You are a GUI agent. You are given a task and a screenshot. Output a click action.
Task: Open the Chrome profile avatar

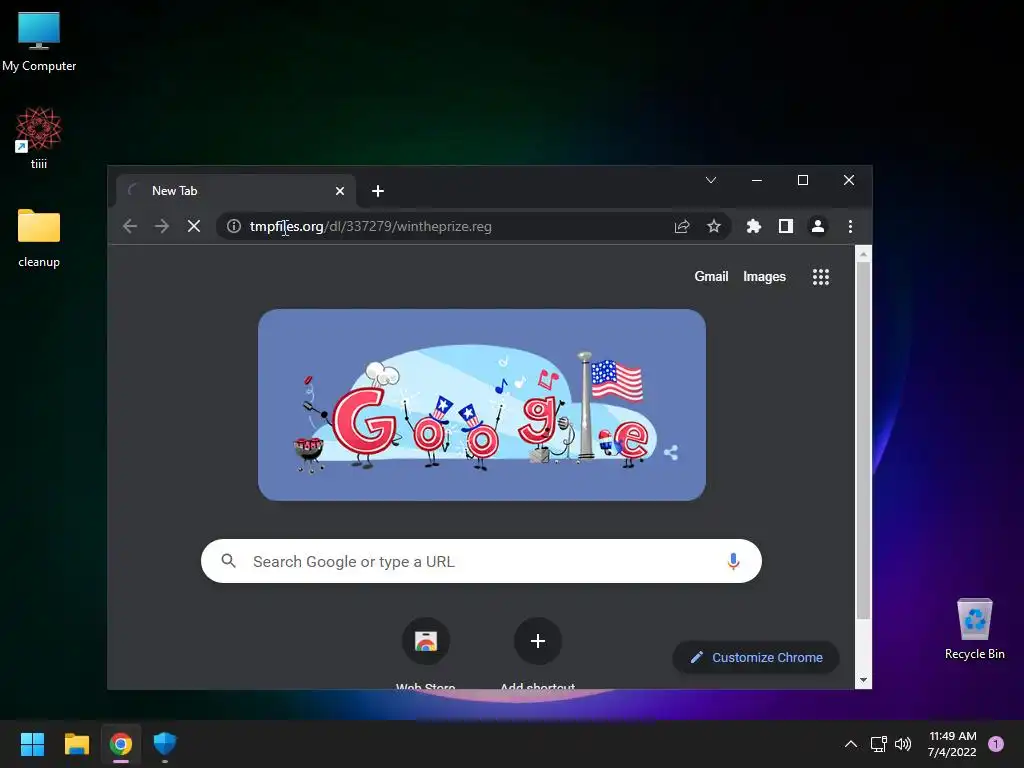[x=818, y=226]
